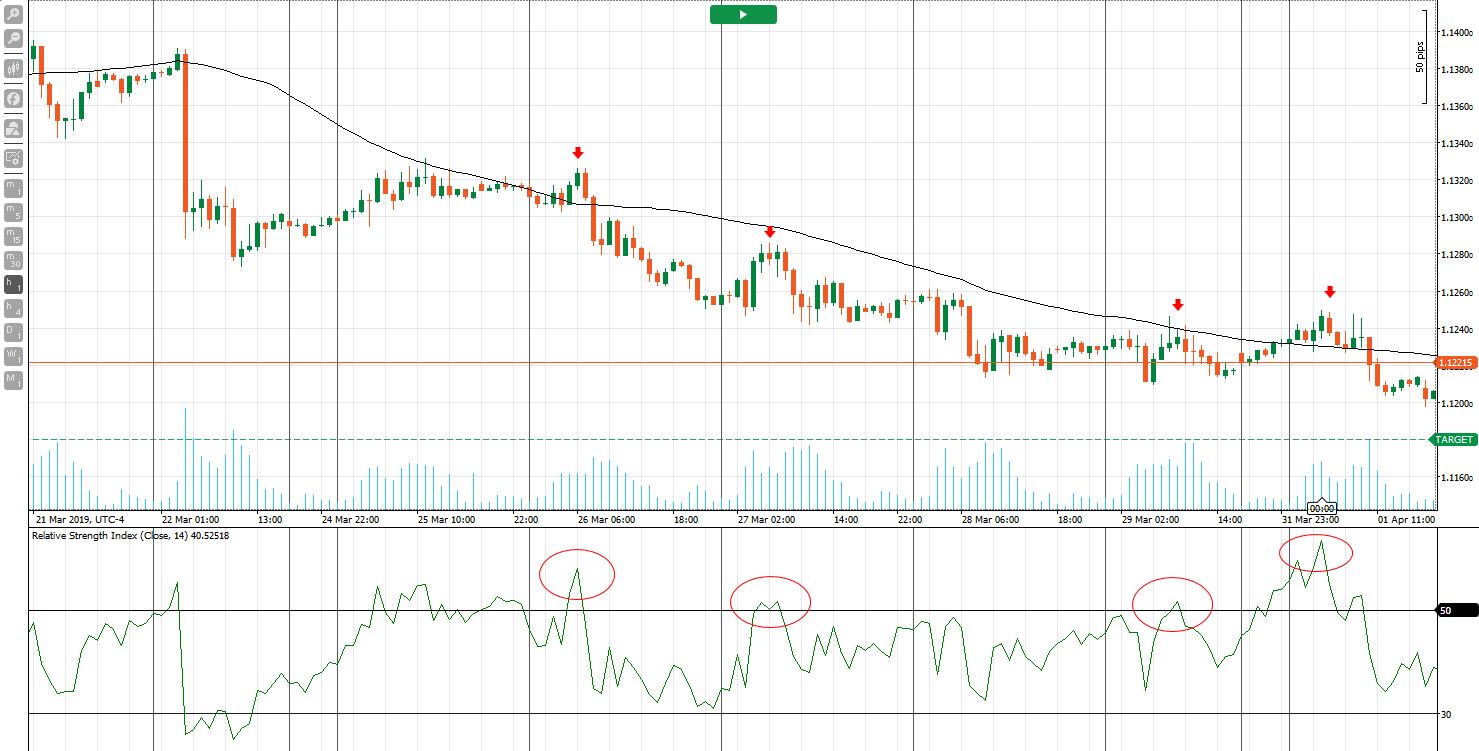
Task: Click the 27 Mar 02:00 time axis label
Action: click(767, 519)
